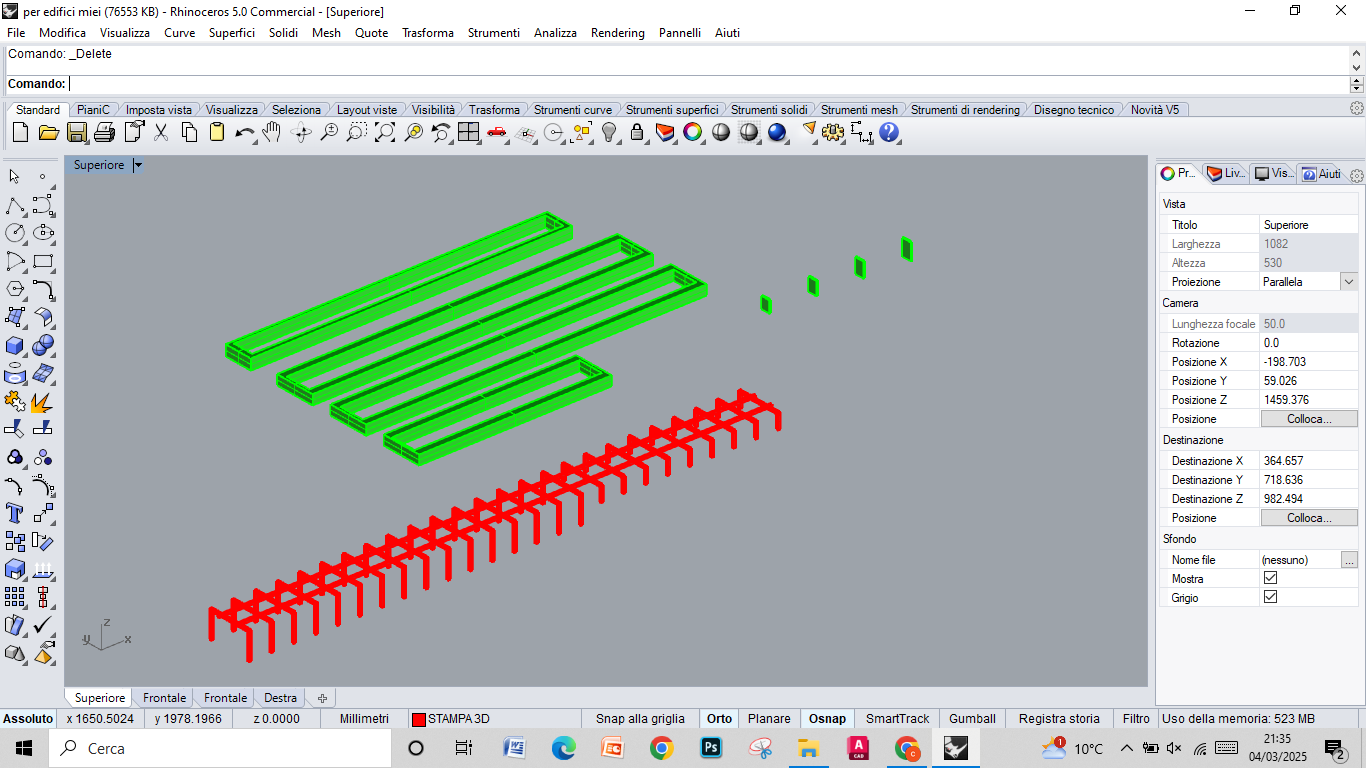Click the light bulb Hide objects icon
This screenshot has height=768, width=1366.
point(609,132)
